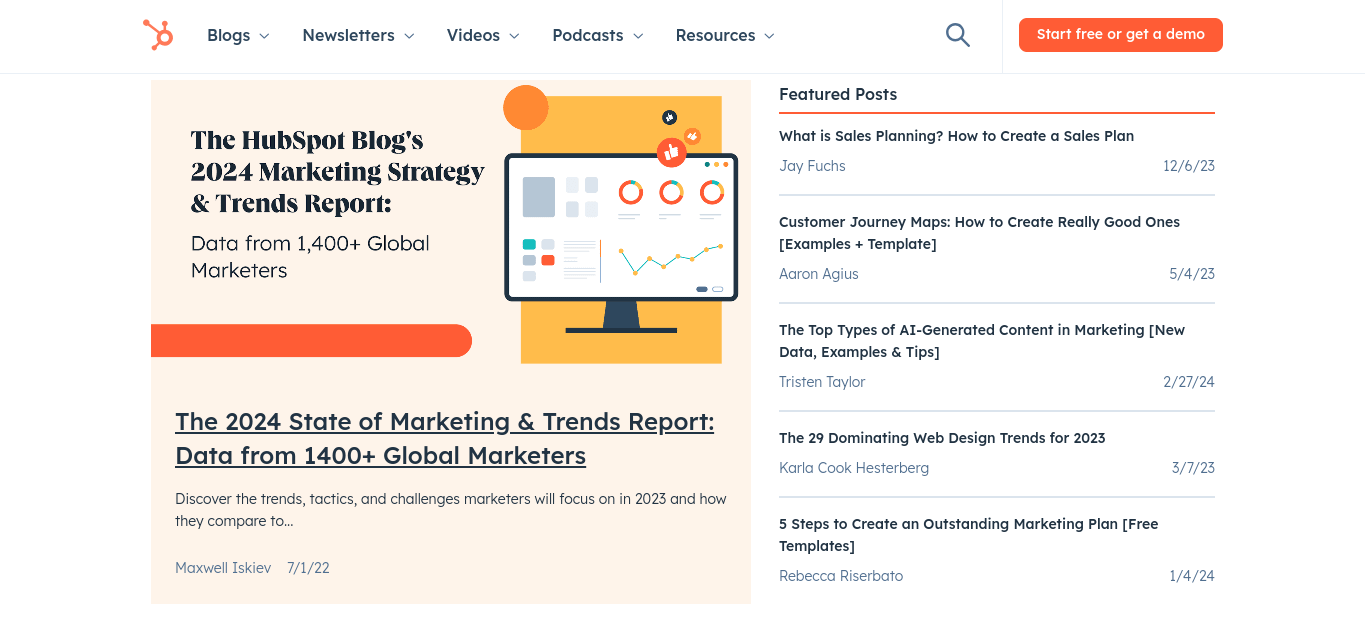
Task: View author Maxwell Iskiev's profile
Action: click(x=223, y=567)
